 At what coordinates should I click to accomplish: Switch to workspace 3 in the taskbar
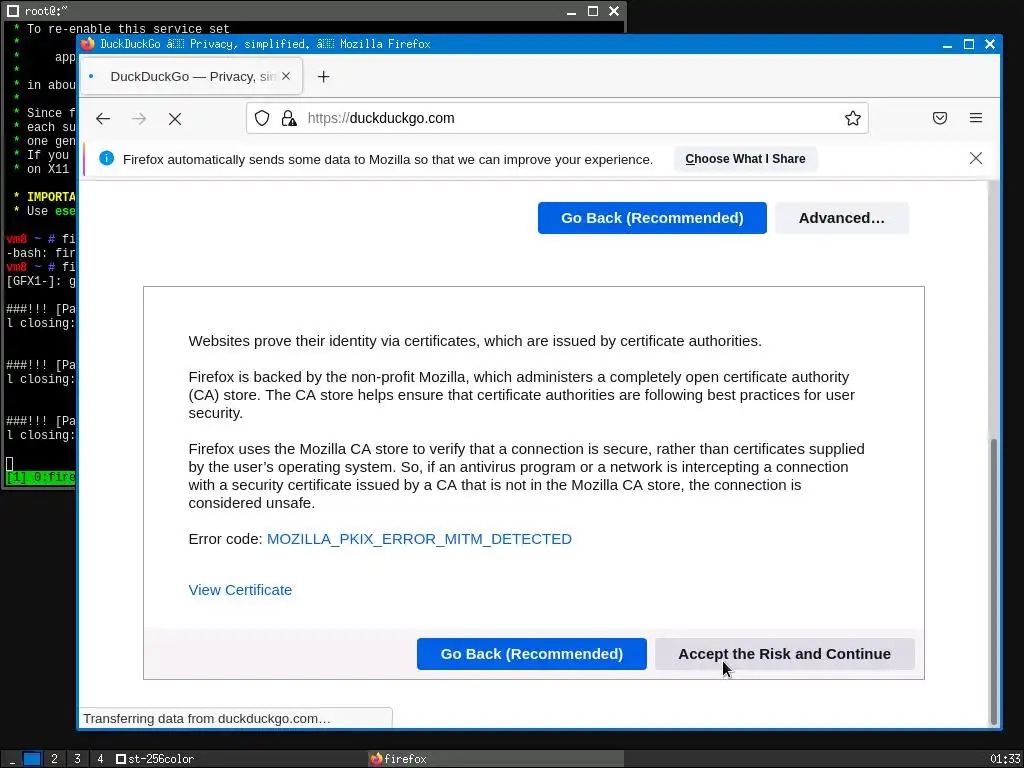77,759
